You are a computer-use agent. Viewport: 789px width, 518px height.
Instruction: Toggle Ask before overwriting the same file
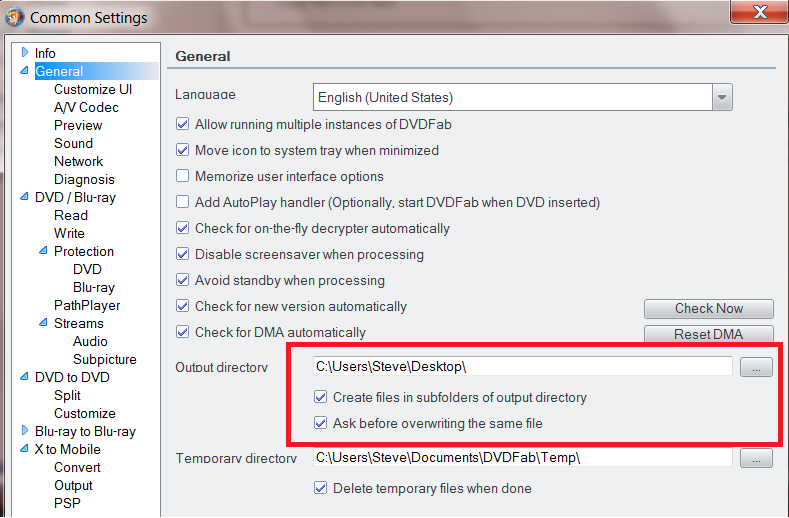click(x=321, y=423)
